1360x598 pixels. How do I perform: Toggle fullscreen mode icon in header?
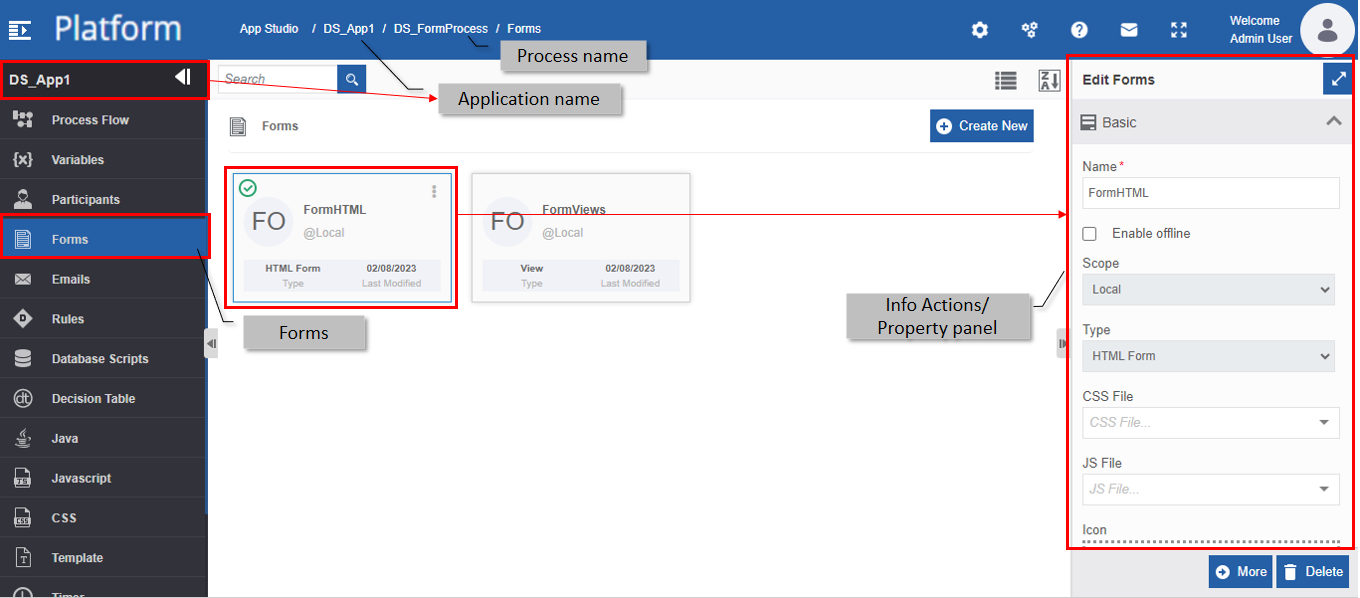pyautogui.click(x=1179, y=30)
